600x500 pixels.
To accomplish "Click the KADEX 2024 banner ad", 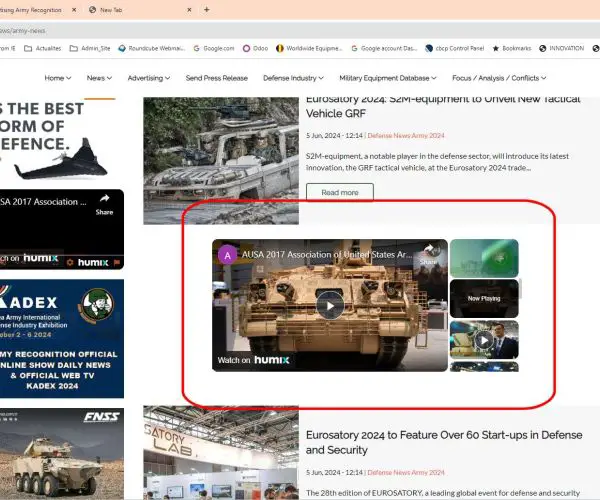I will [x=62, y=338].
